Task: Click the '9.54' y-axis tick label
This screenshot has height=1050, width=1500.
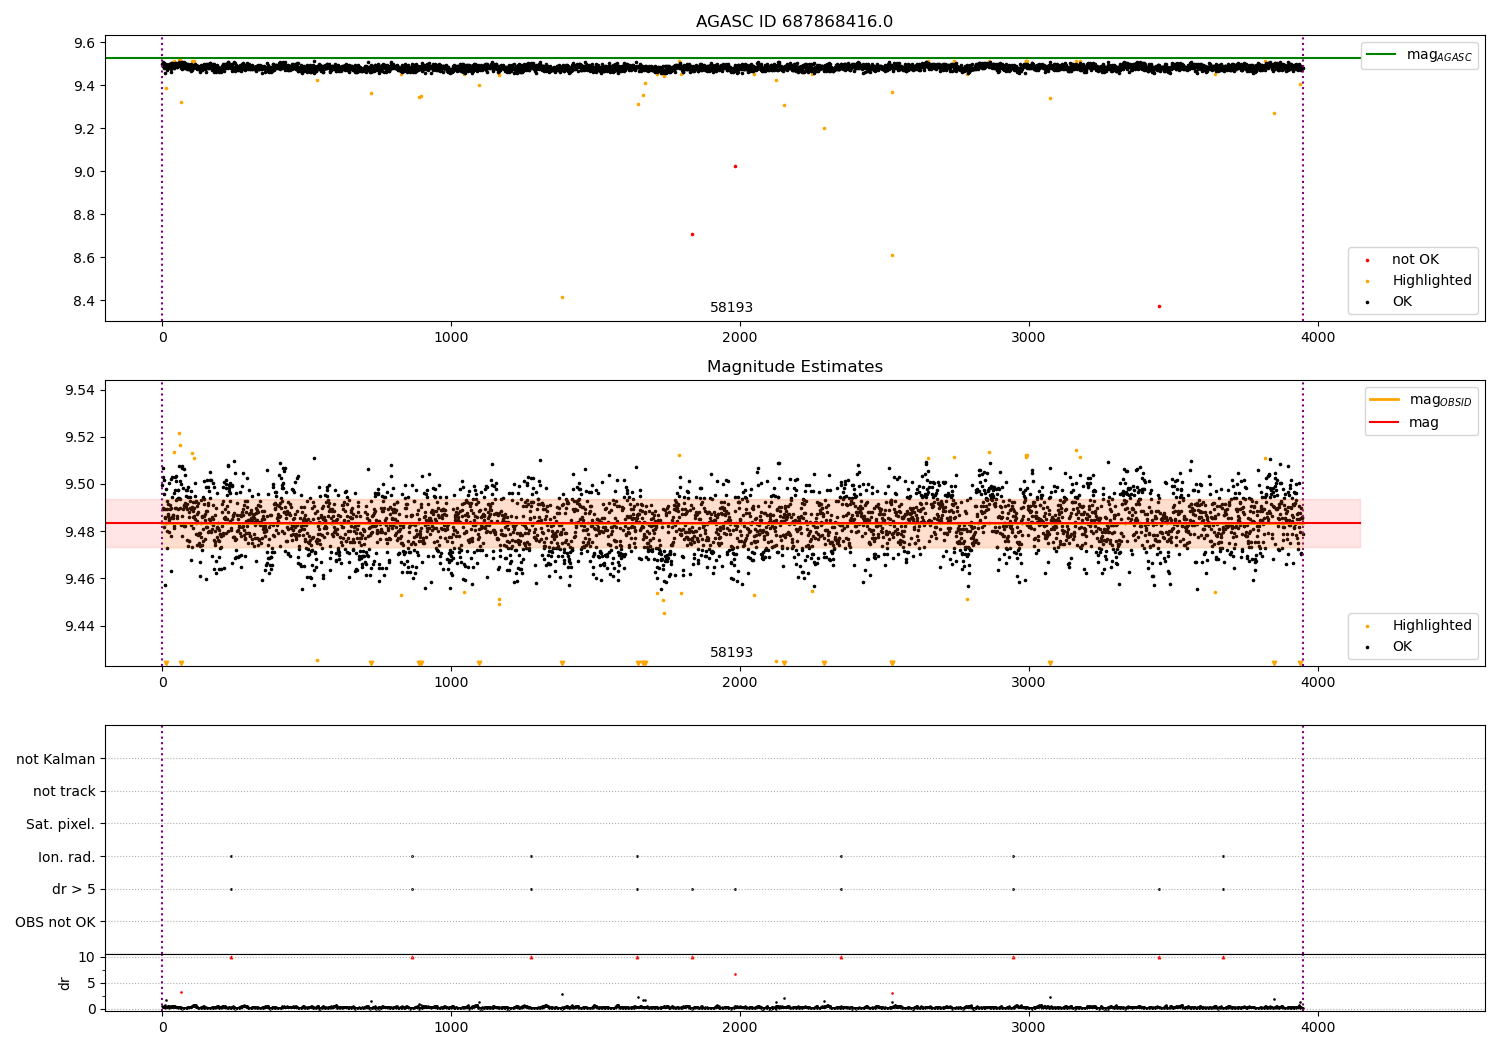Action: [80, 390]
